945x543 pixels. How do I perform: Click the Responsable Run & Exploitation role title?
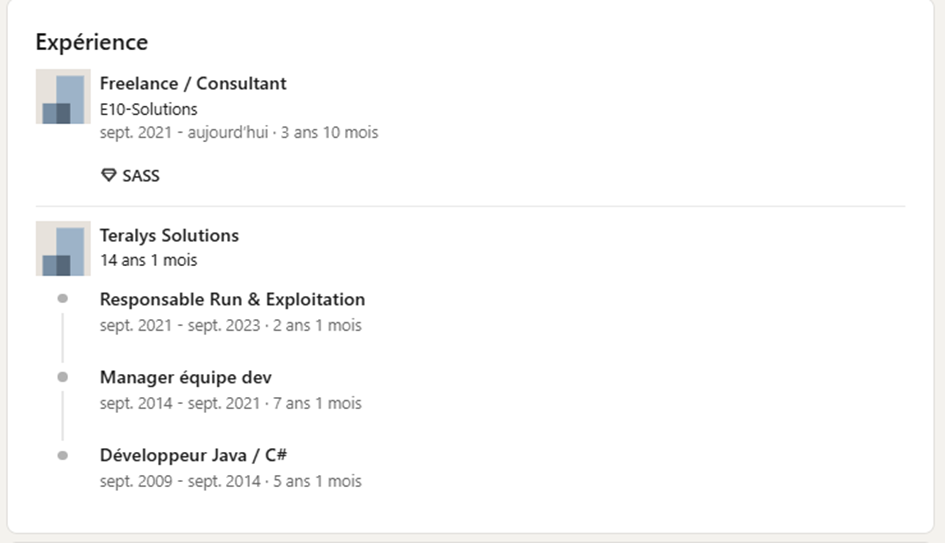pyautogui.click(x=232, y=299)
